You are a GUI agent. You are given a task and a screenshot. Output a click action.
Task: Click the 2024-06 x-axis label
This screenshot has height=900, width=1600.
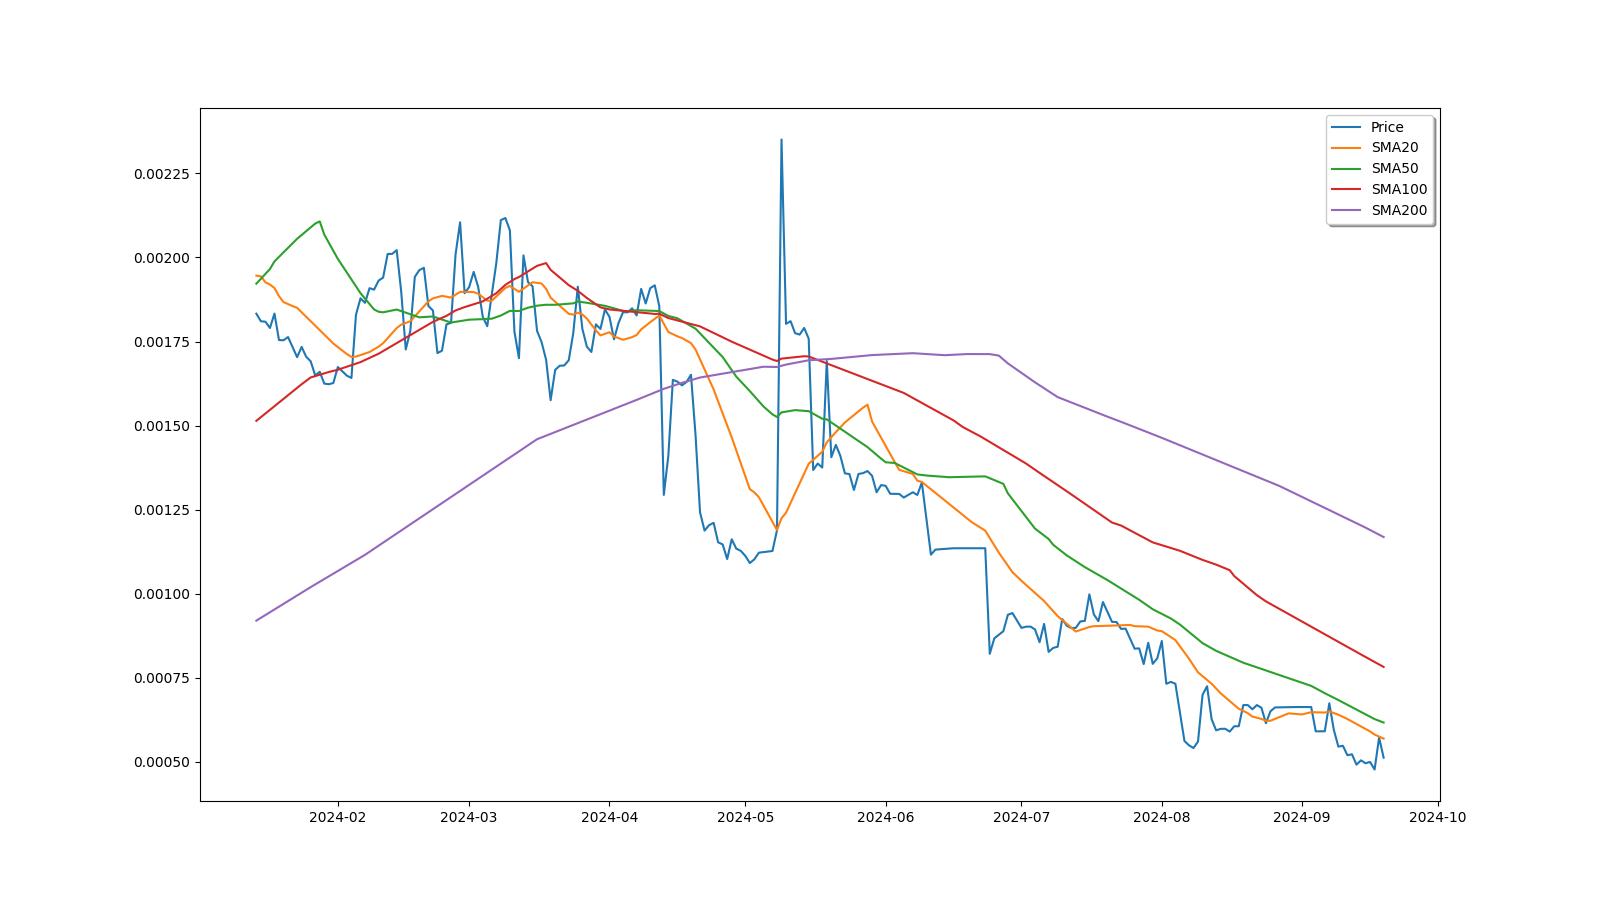tap(885, 817)
